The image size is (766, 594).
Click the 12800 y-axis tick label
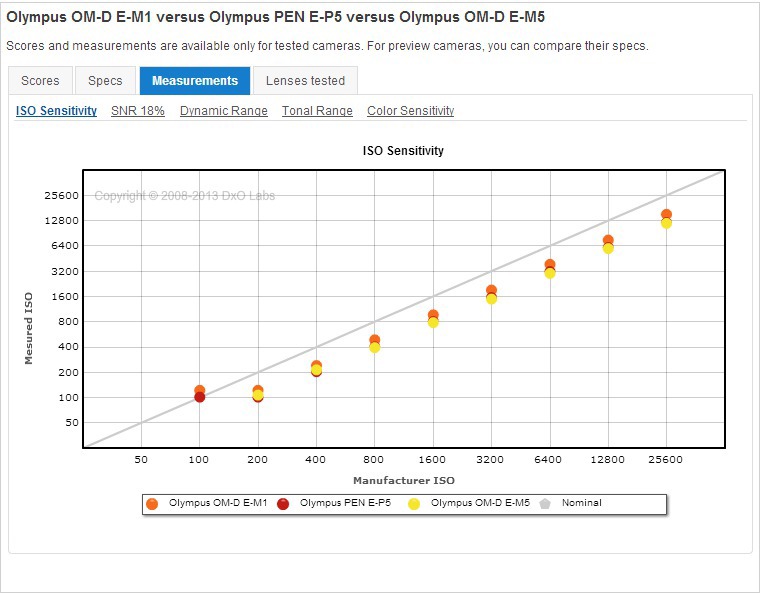point(62,220)
